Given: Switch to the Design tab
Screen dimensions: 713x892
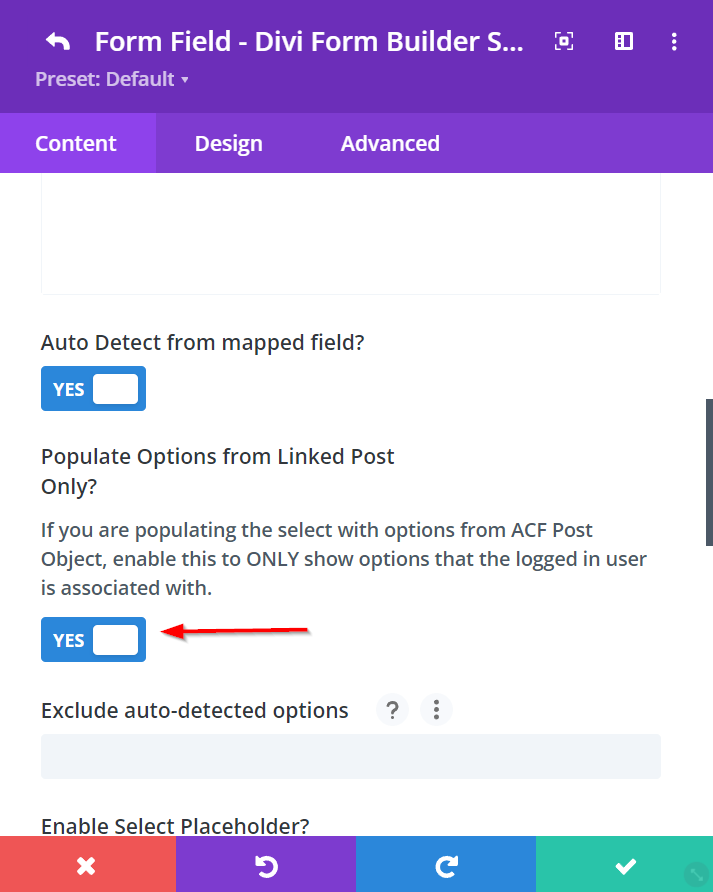Looking at the screenshot, I should 228,143.
